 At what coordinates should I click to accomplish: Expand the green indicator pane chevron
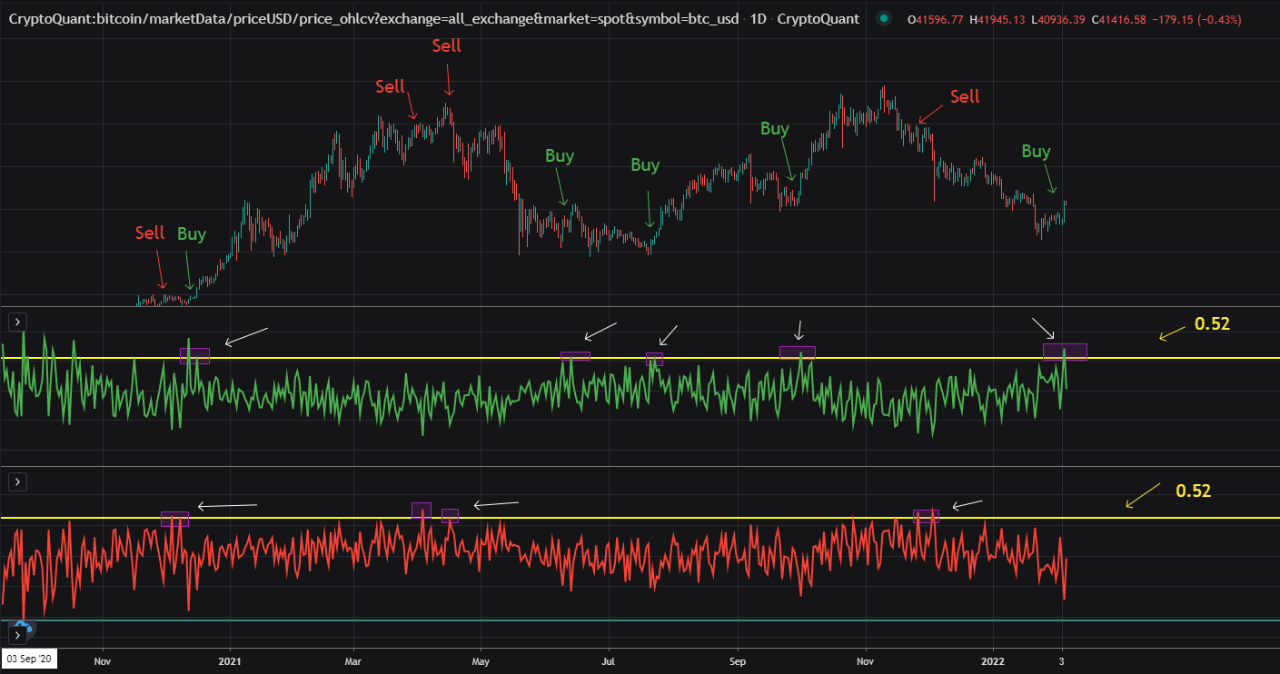click(x=18, y=322)
